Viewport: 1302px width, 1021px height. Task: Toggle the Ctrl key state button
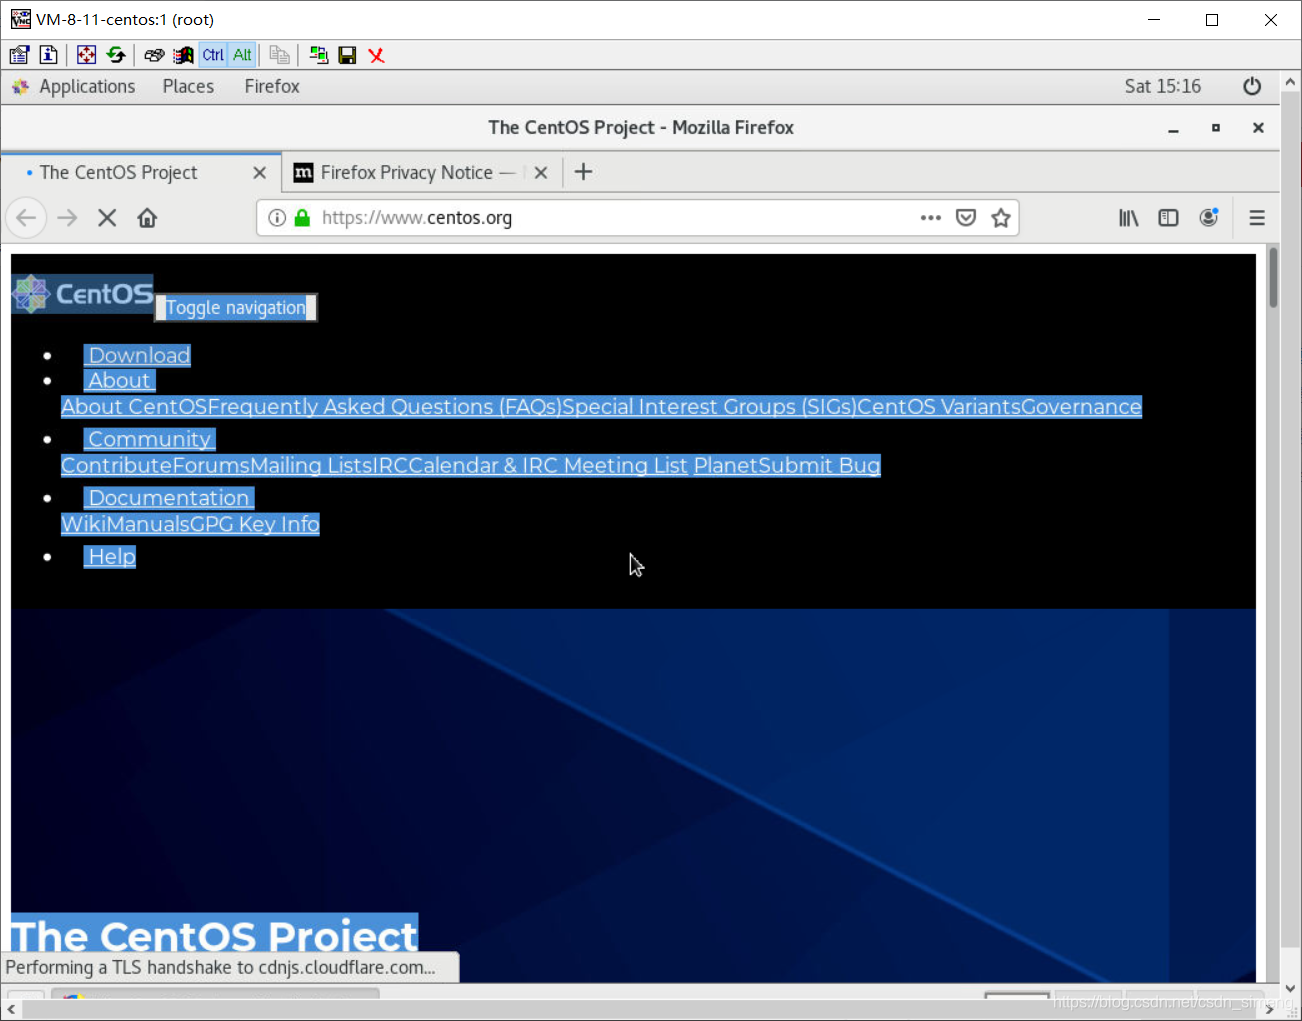click(x=213, y=55)
